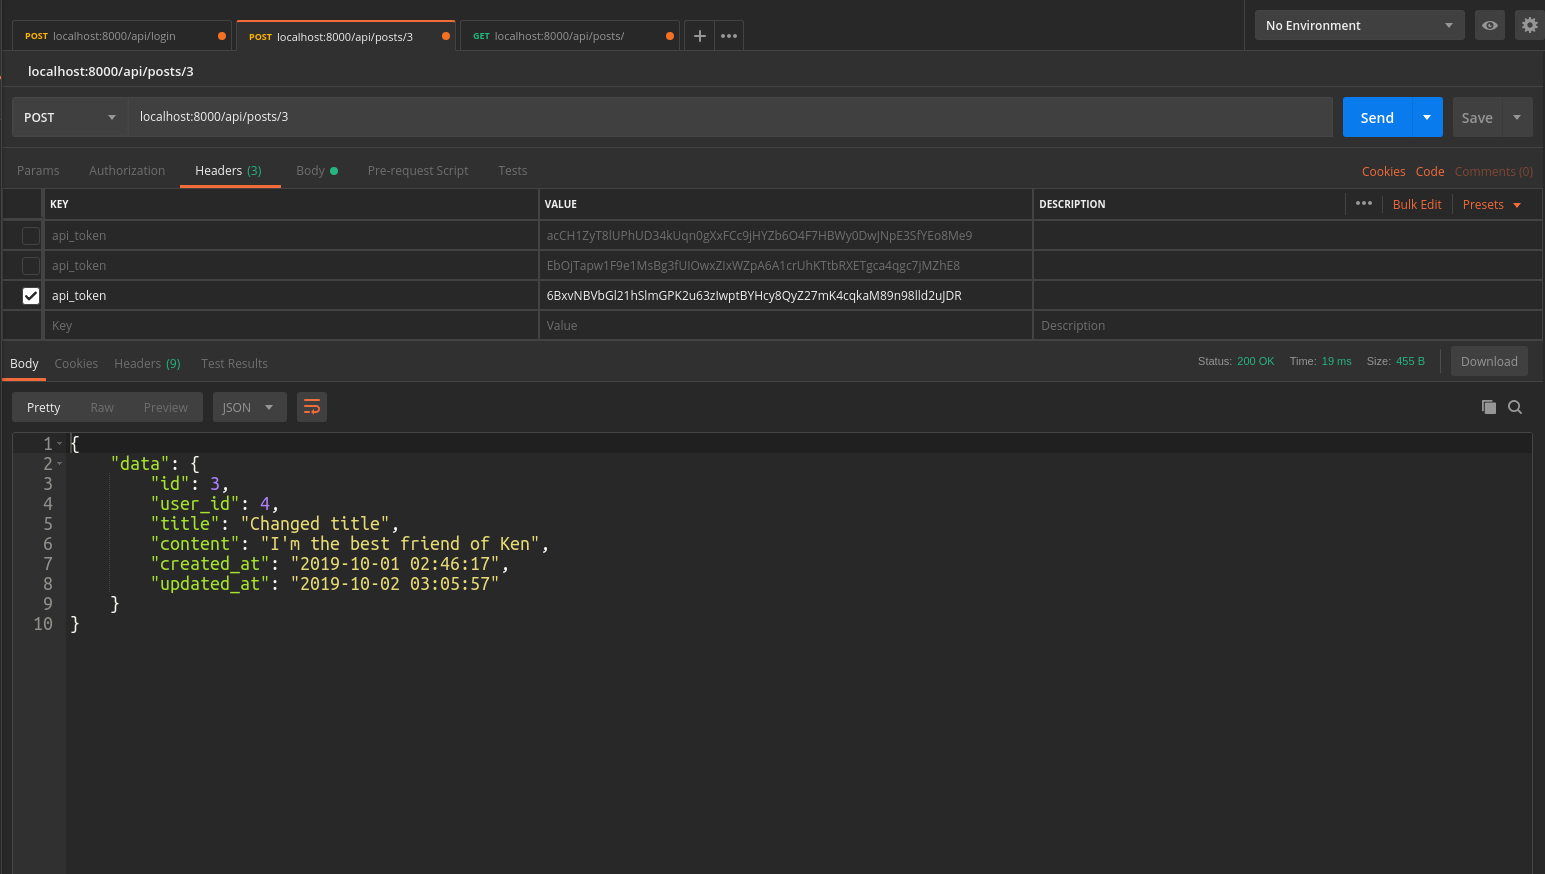
Task: Close unsaved dot on GET api/posts/ tab
Action: 669,36
